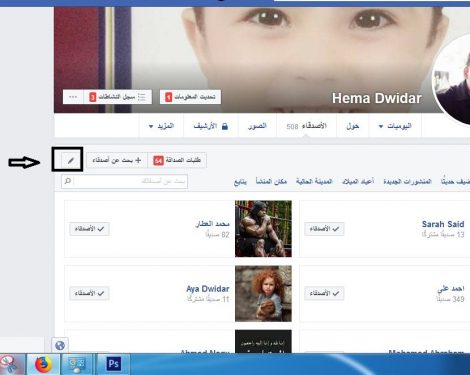Click the globe icon at bottom left
Viewport: 470px width, 375px height.
point(60,345)
